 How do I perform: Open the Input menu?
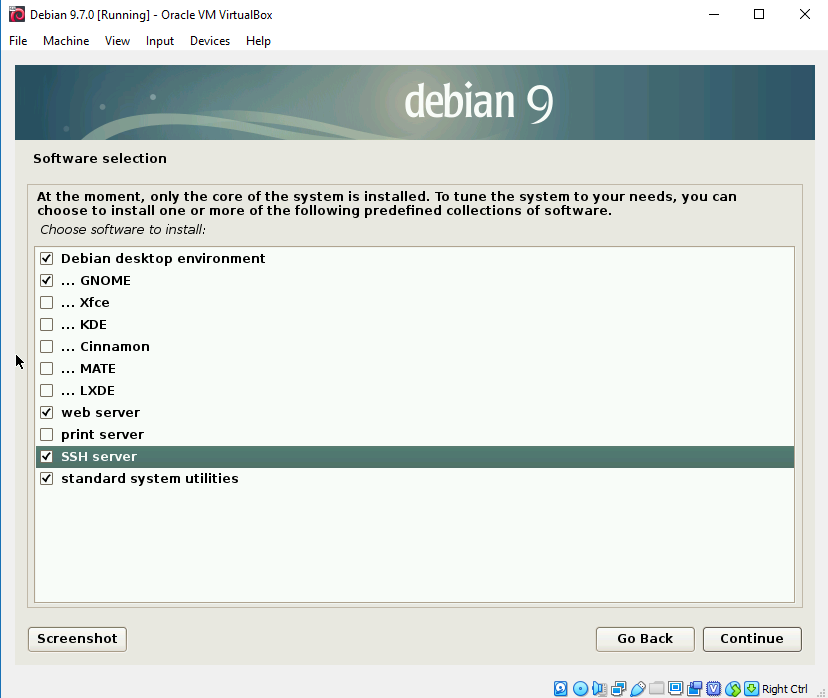point(159,41)
